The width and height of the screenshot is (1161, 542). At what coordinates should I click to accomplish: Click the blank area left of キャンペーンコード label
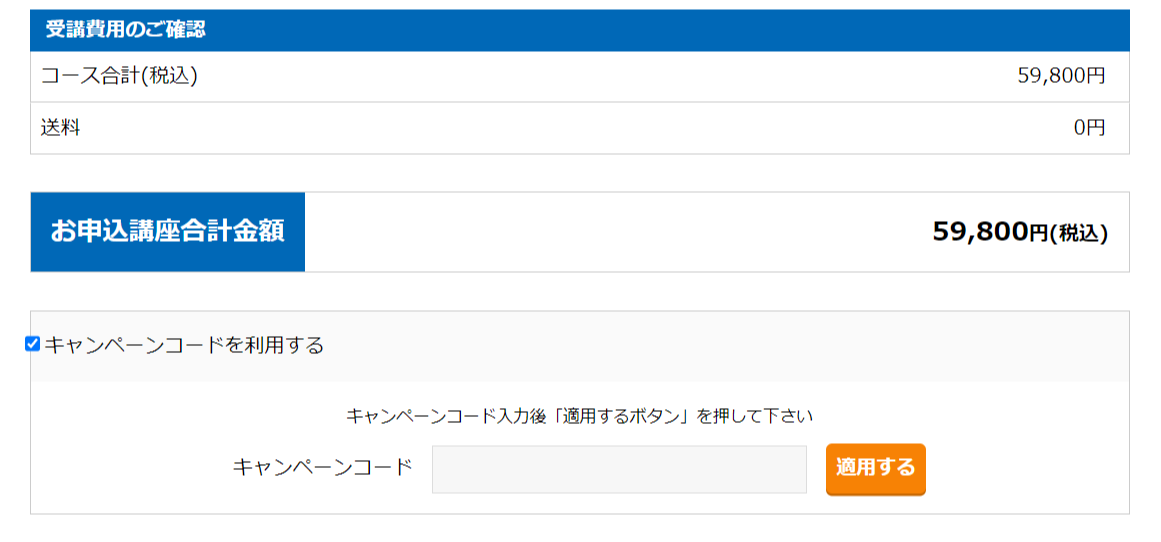(x=132, y=469)
